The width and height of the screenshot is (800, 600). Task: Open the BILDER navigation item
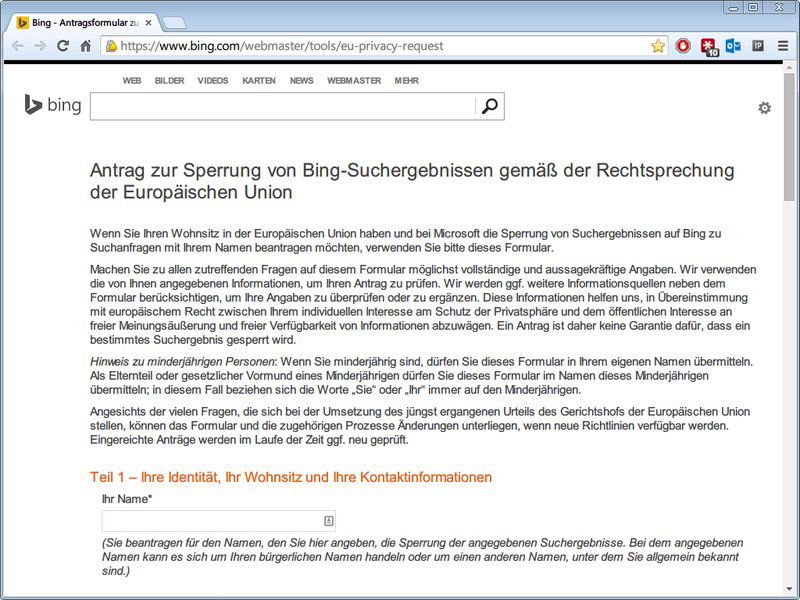pyautogui.click(x=169, y=81)
